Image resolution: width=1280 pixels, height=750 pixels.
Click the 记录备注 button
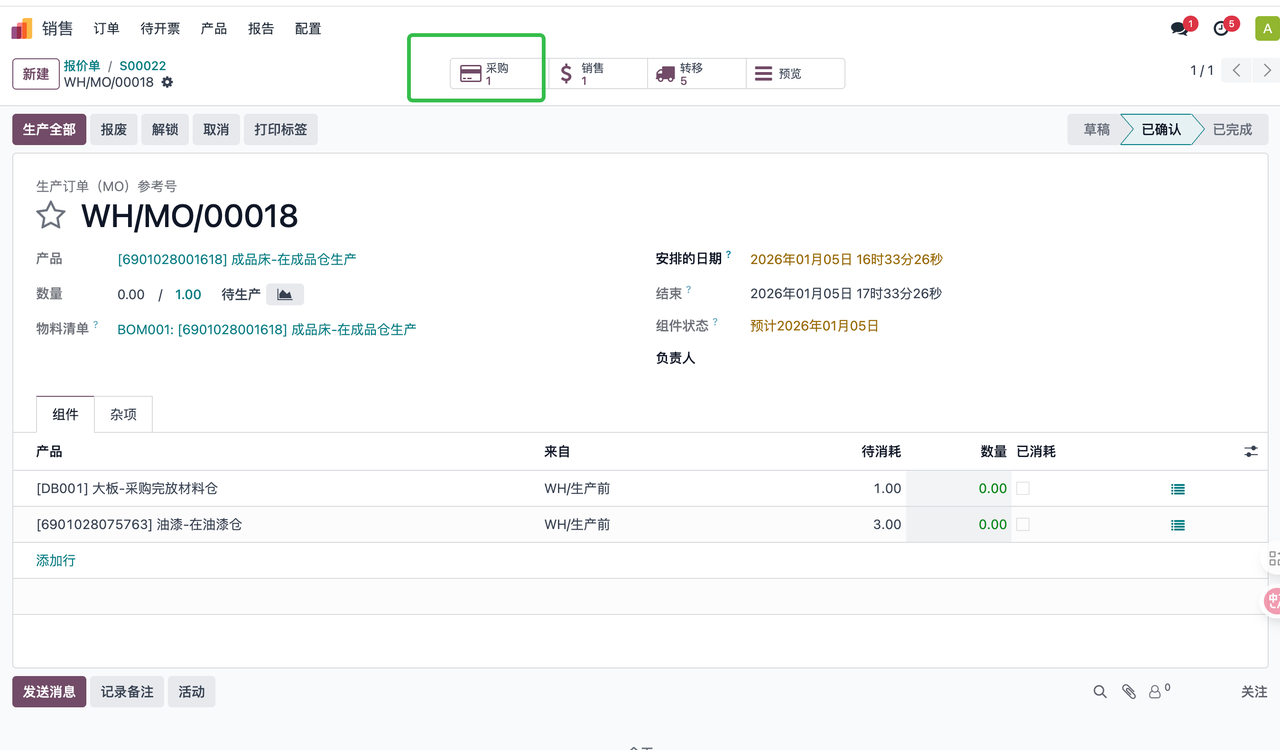127,692
